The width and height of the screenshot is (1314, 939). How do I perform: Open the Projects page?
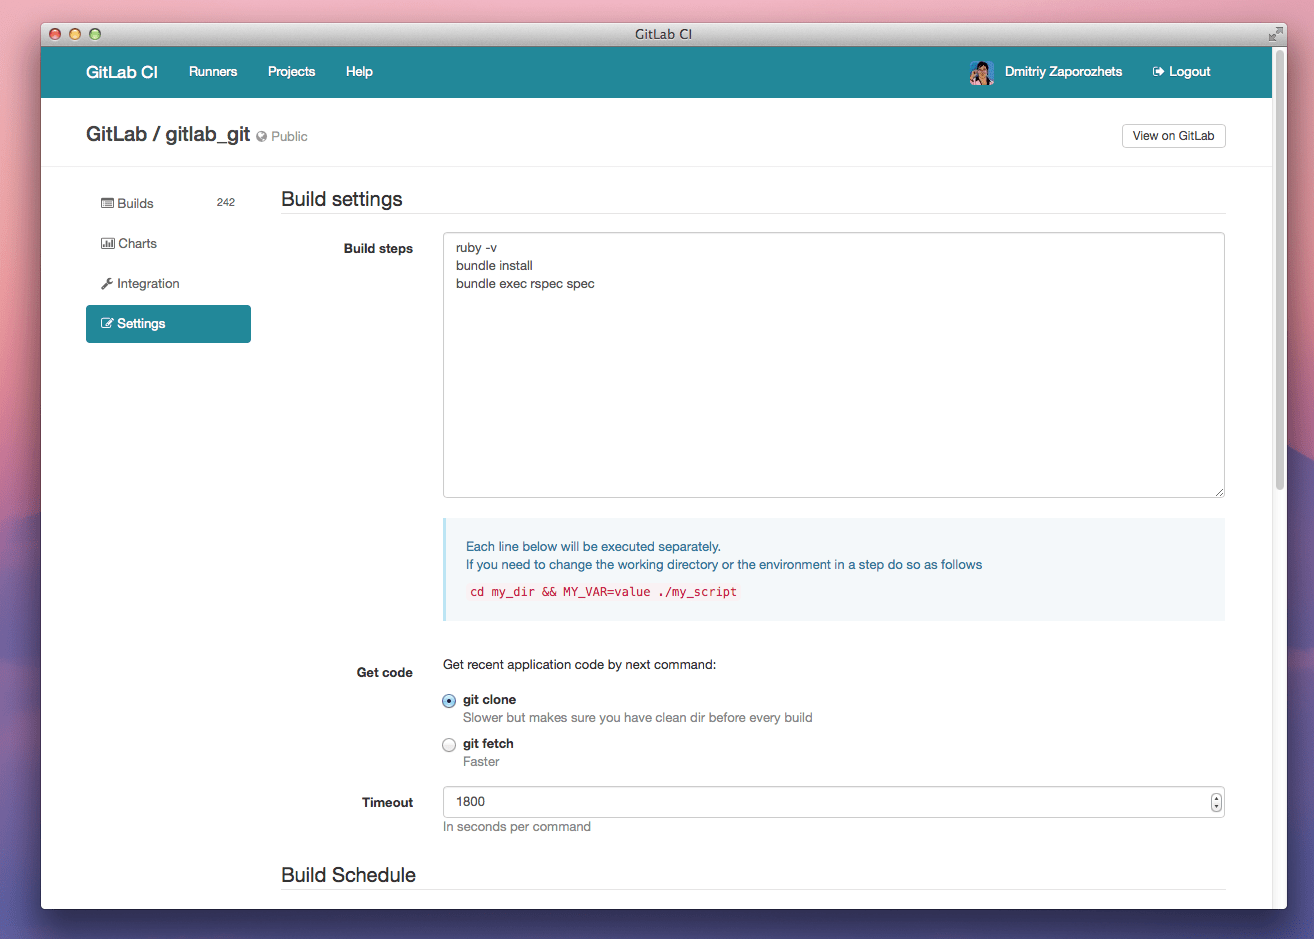291,72
